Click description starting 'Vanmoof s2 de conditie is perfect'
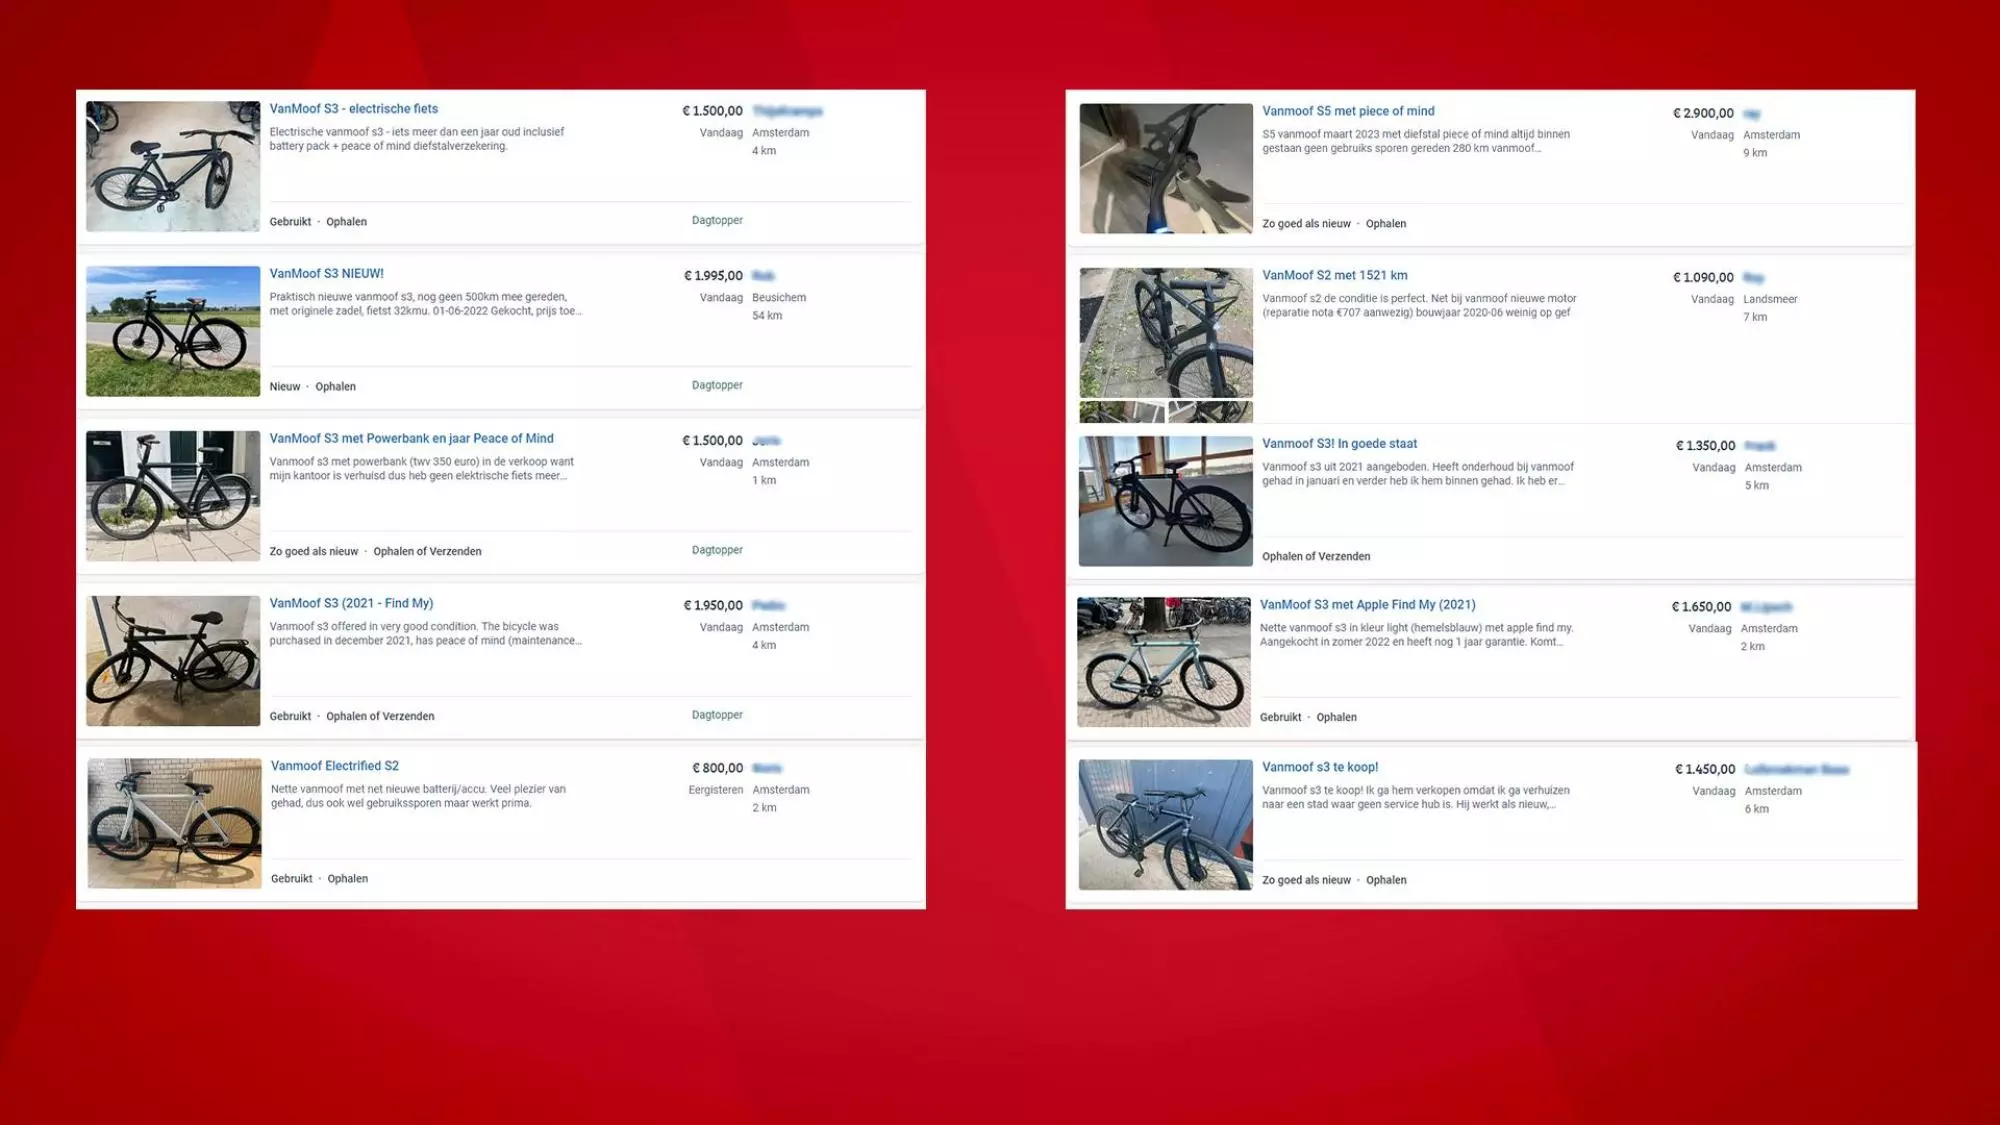 coord(1419,305)
